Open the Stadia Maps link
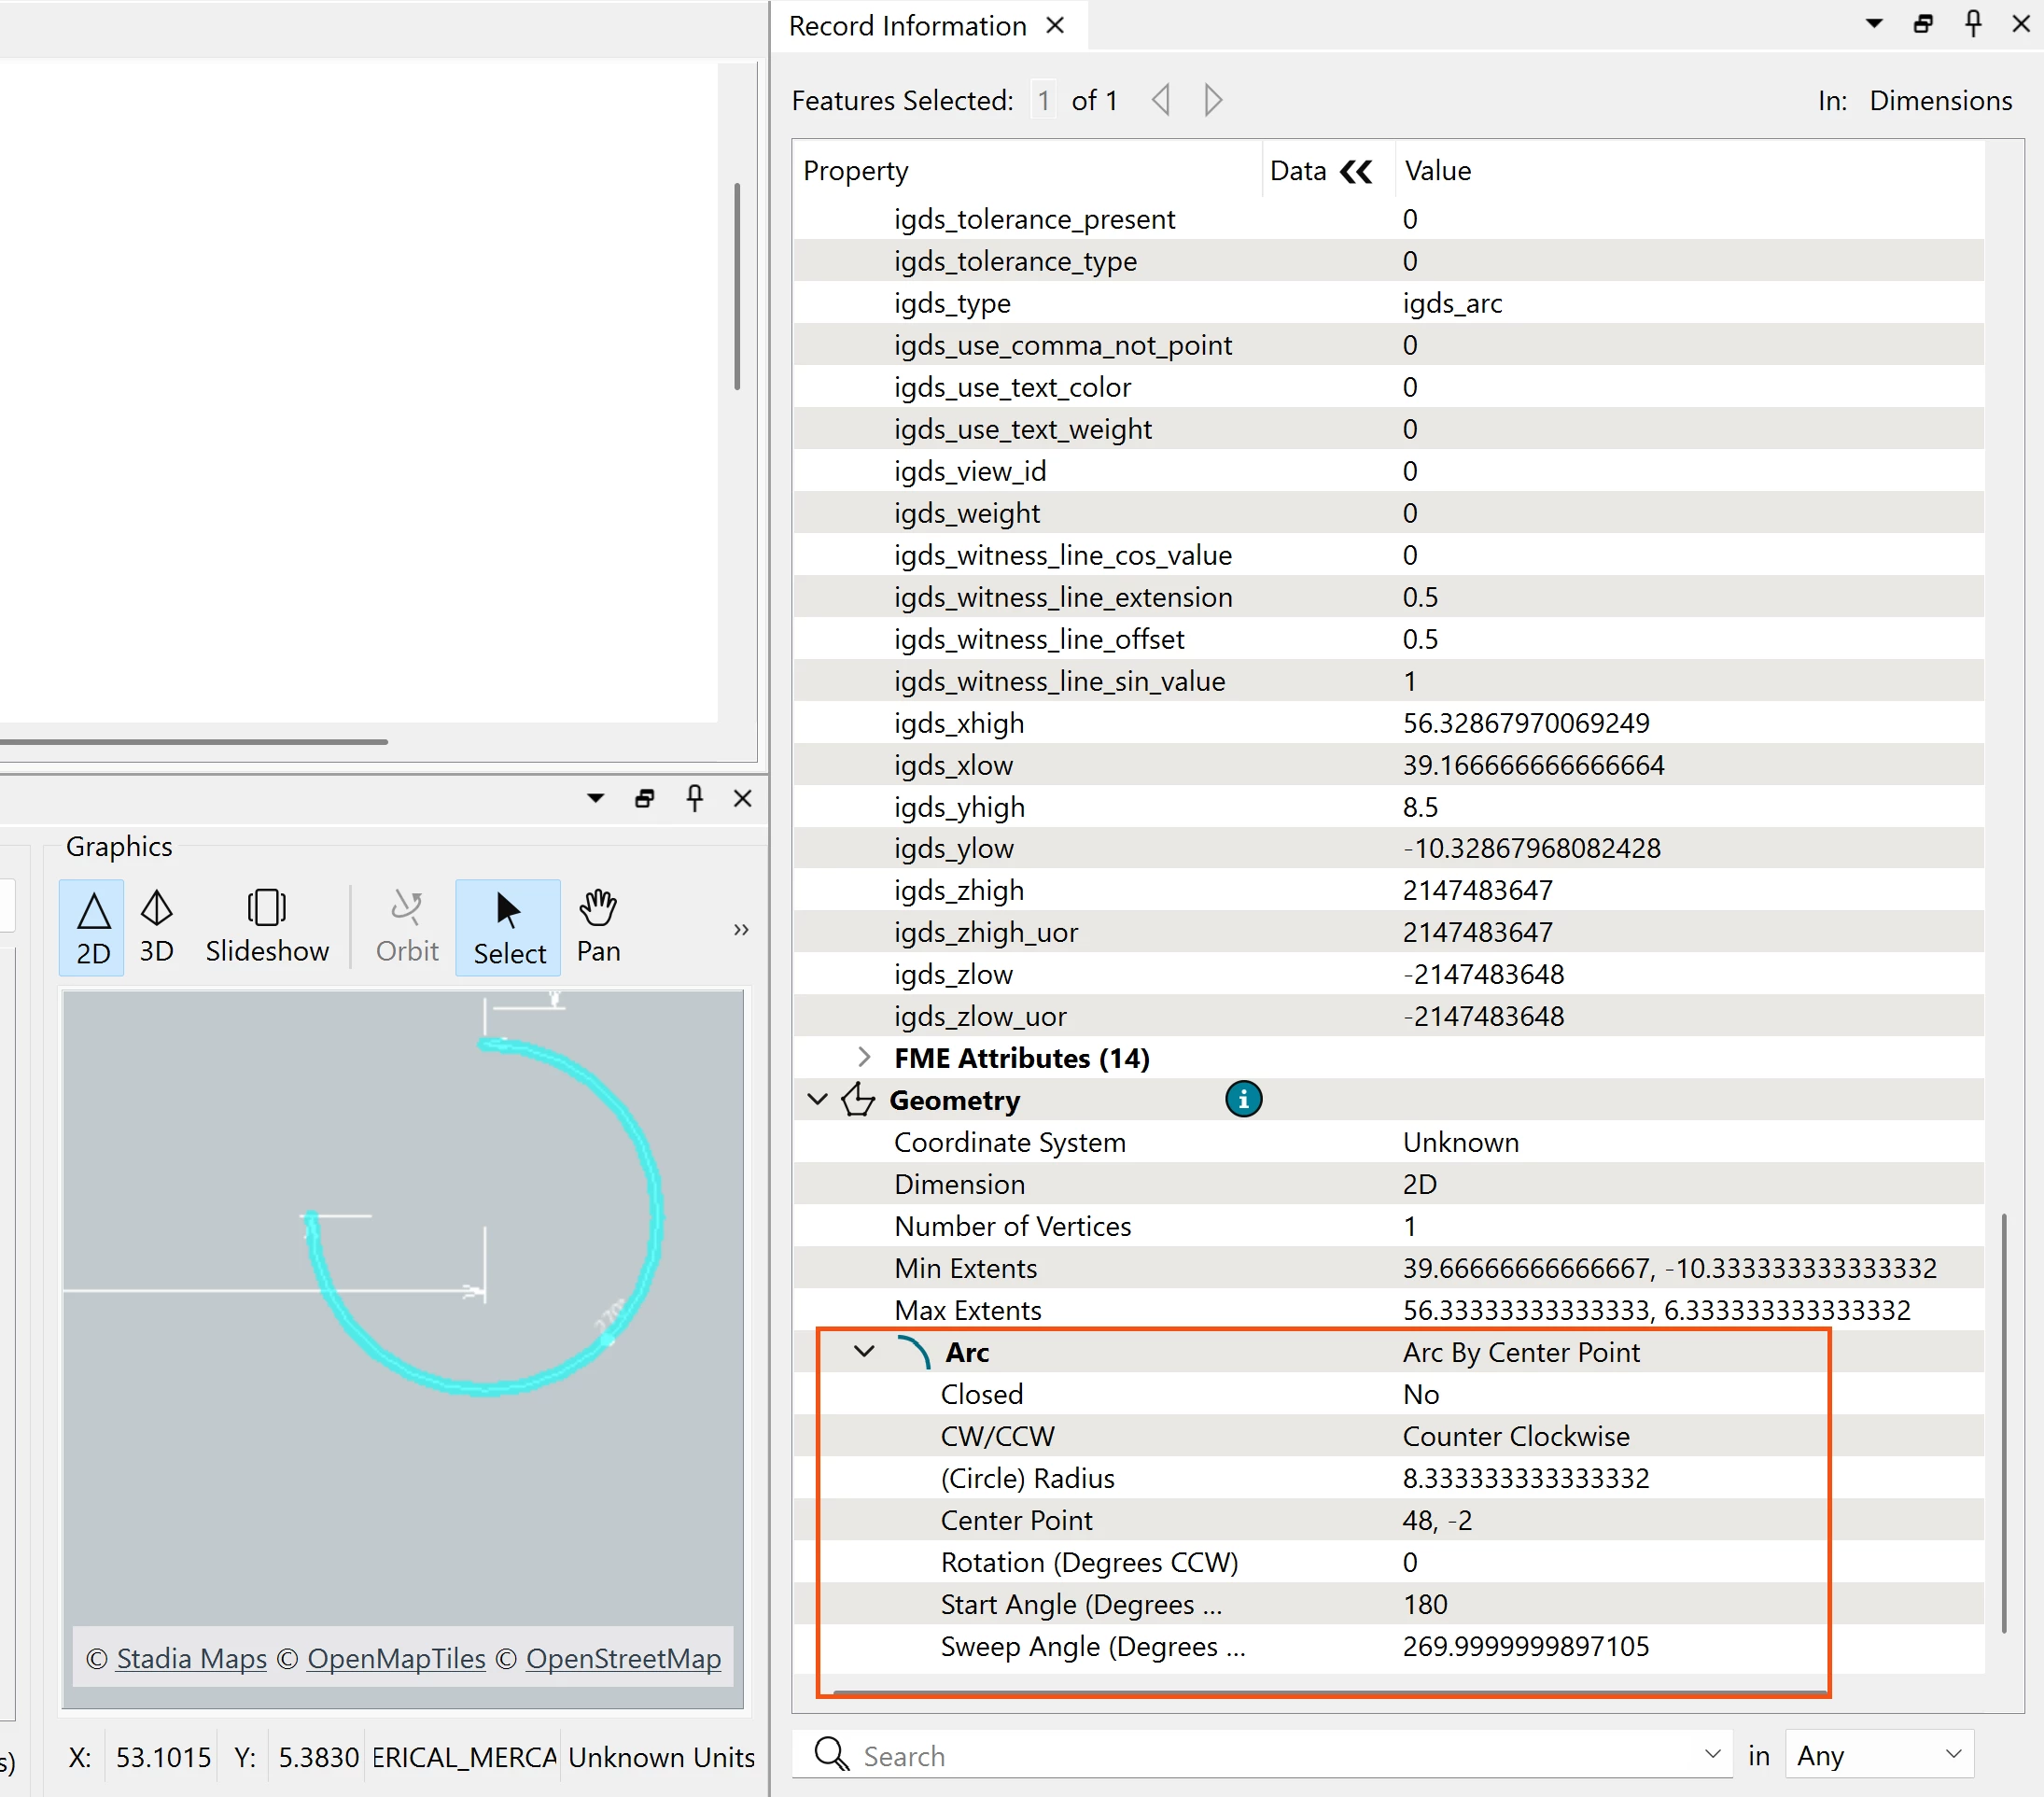 click(191, 1658)
